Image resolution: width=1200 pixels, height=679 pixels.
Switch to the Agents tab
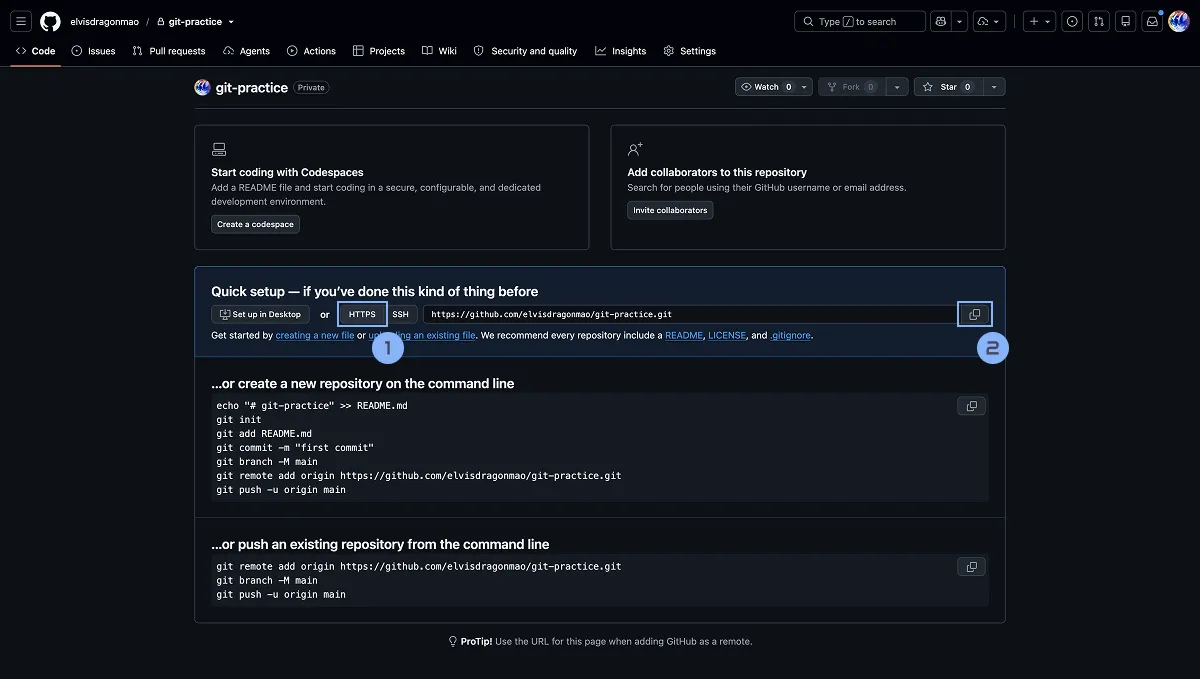(247, 51)
